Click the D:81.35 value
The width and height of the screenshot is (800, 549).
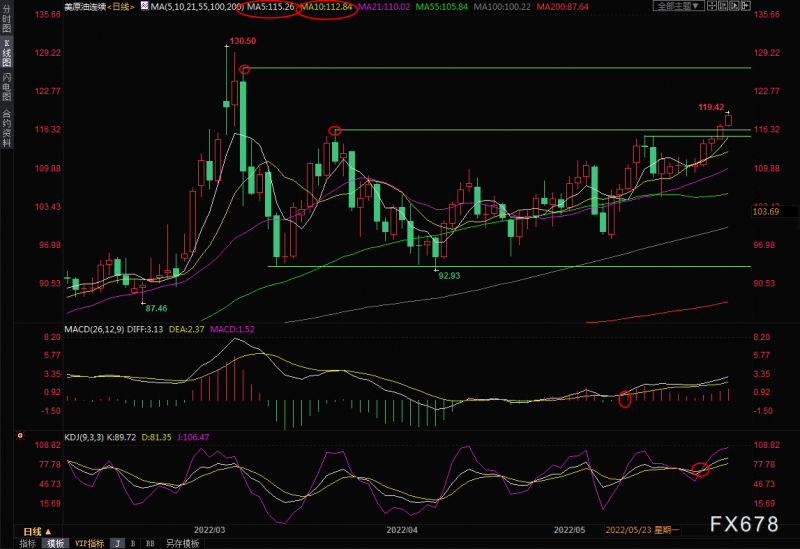click(x=156, y=437)
